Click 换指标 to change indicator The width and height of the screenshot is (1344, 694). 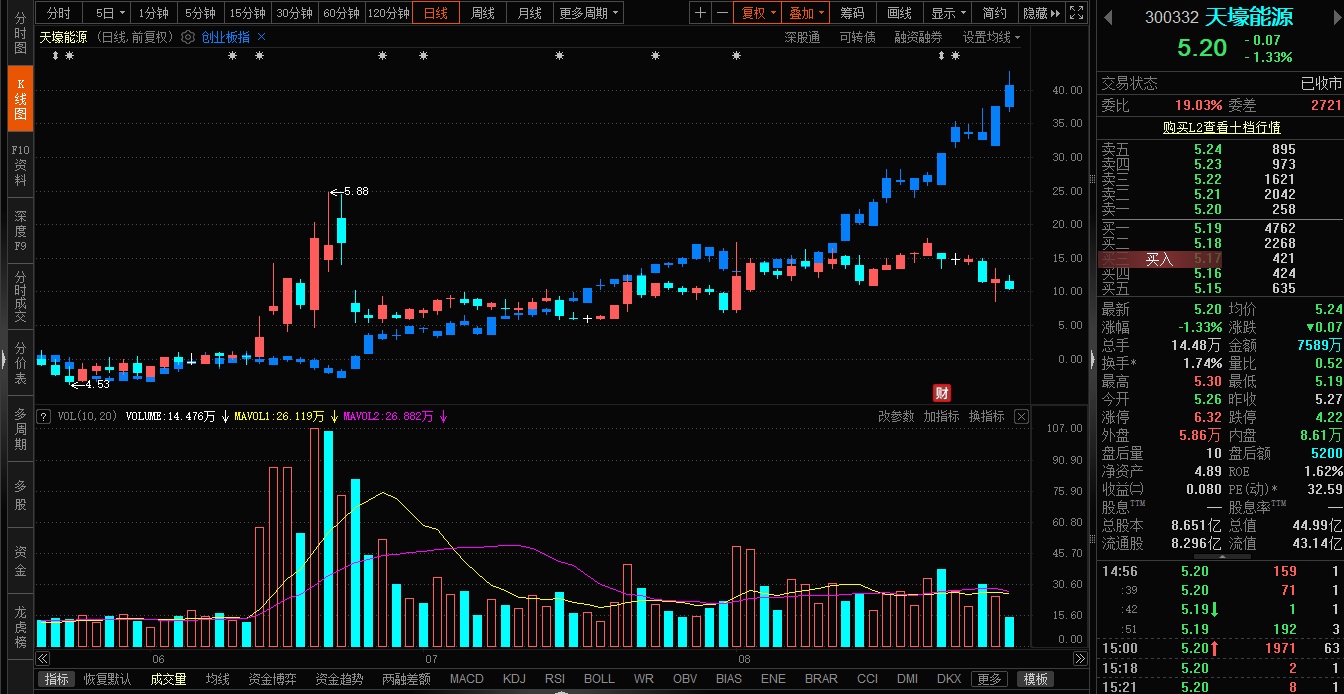986,416
